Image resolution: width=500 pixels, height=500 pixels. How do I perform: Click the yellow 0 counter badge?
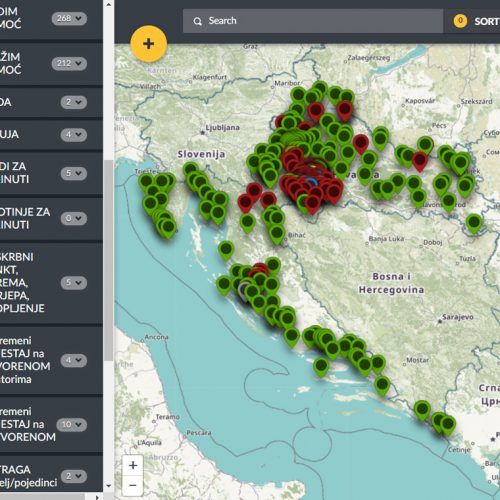(460, 21)
